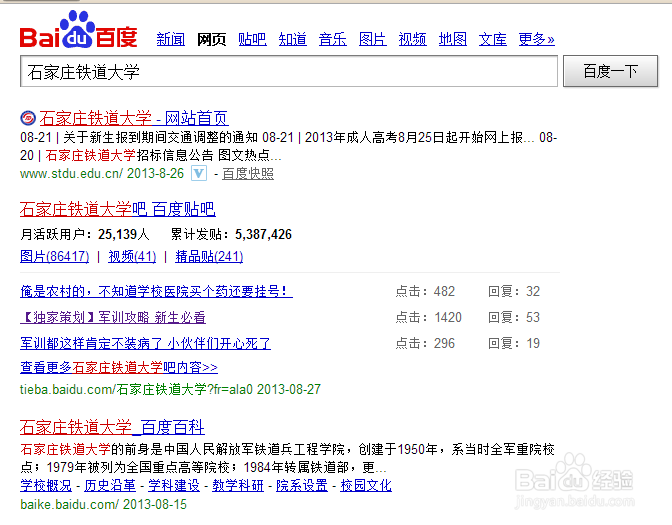Go to 音乐 tab
The image size is (672, 525).
[x=333, y=39]
